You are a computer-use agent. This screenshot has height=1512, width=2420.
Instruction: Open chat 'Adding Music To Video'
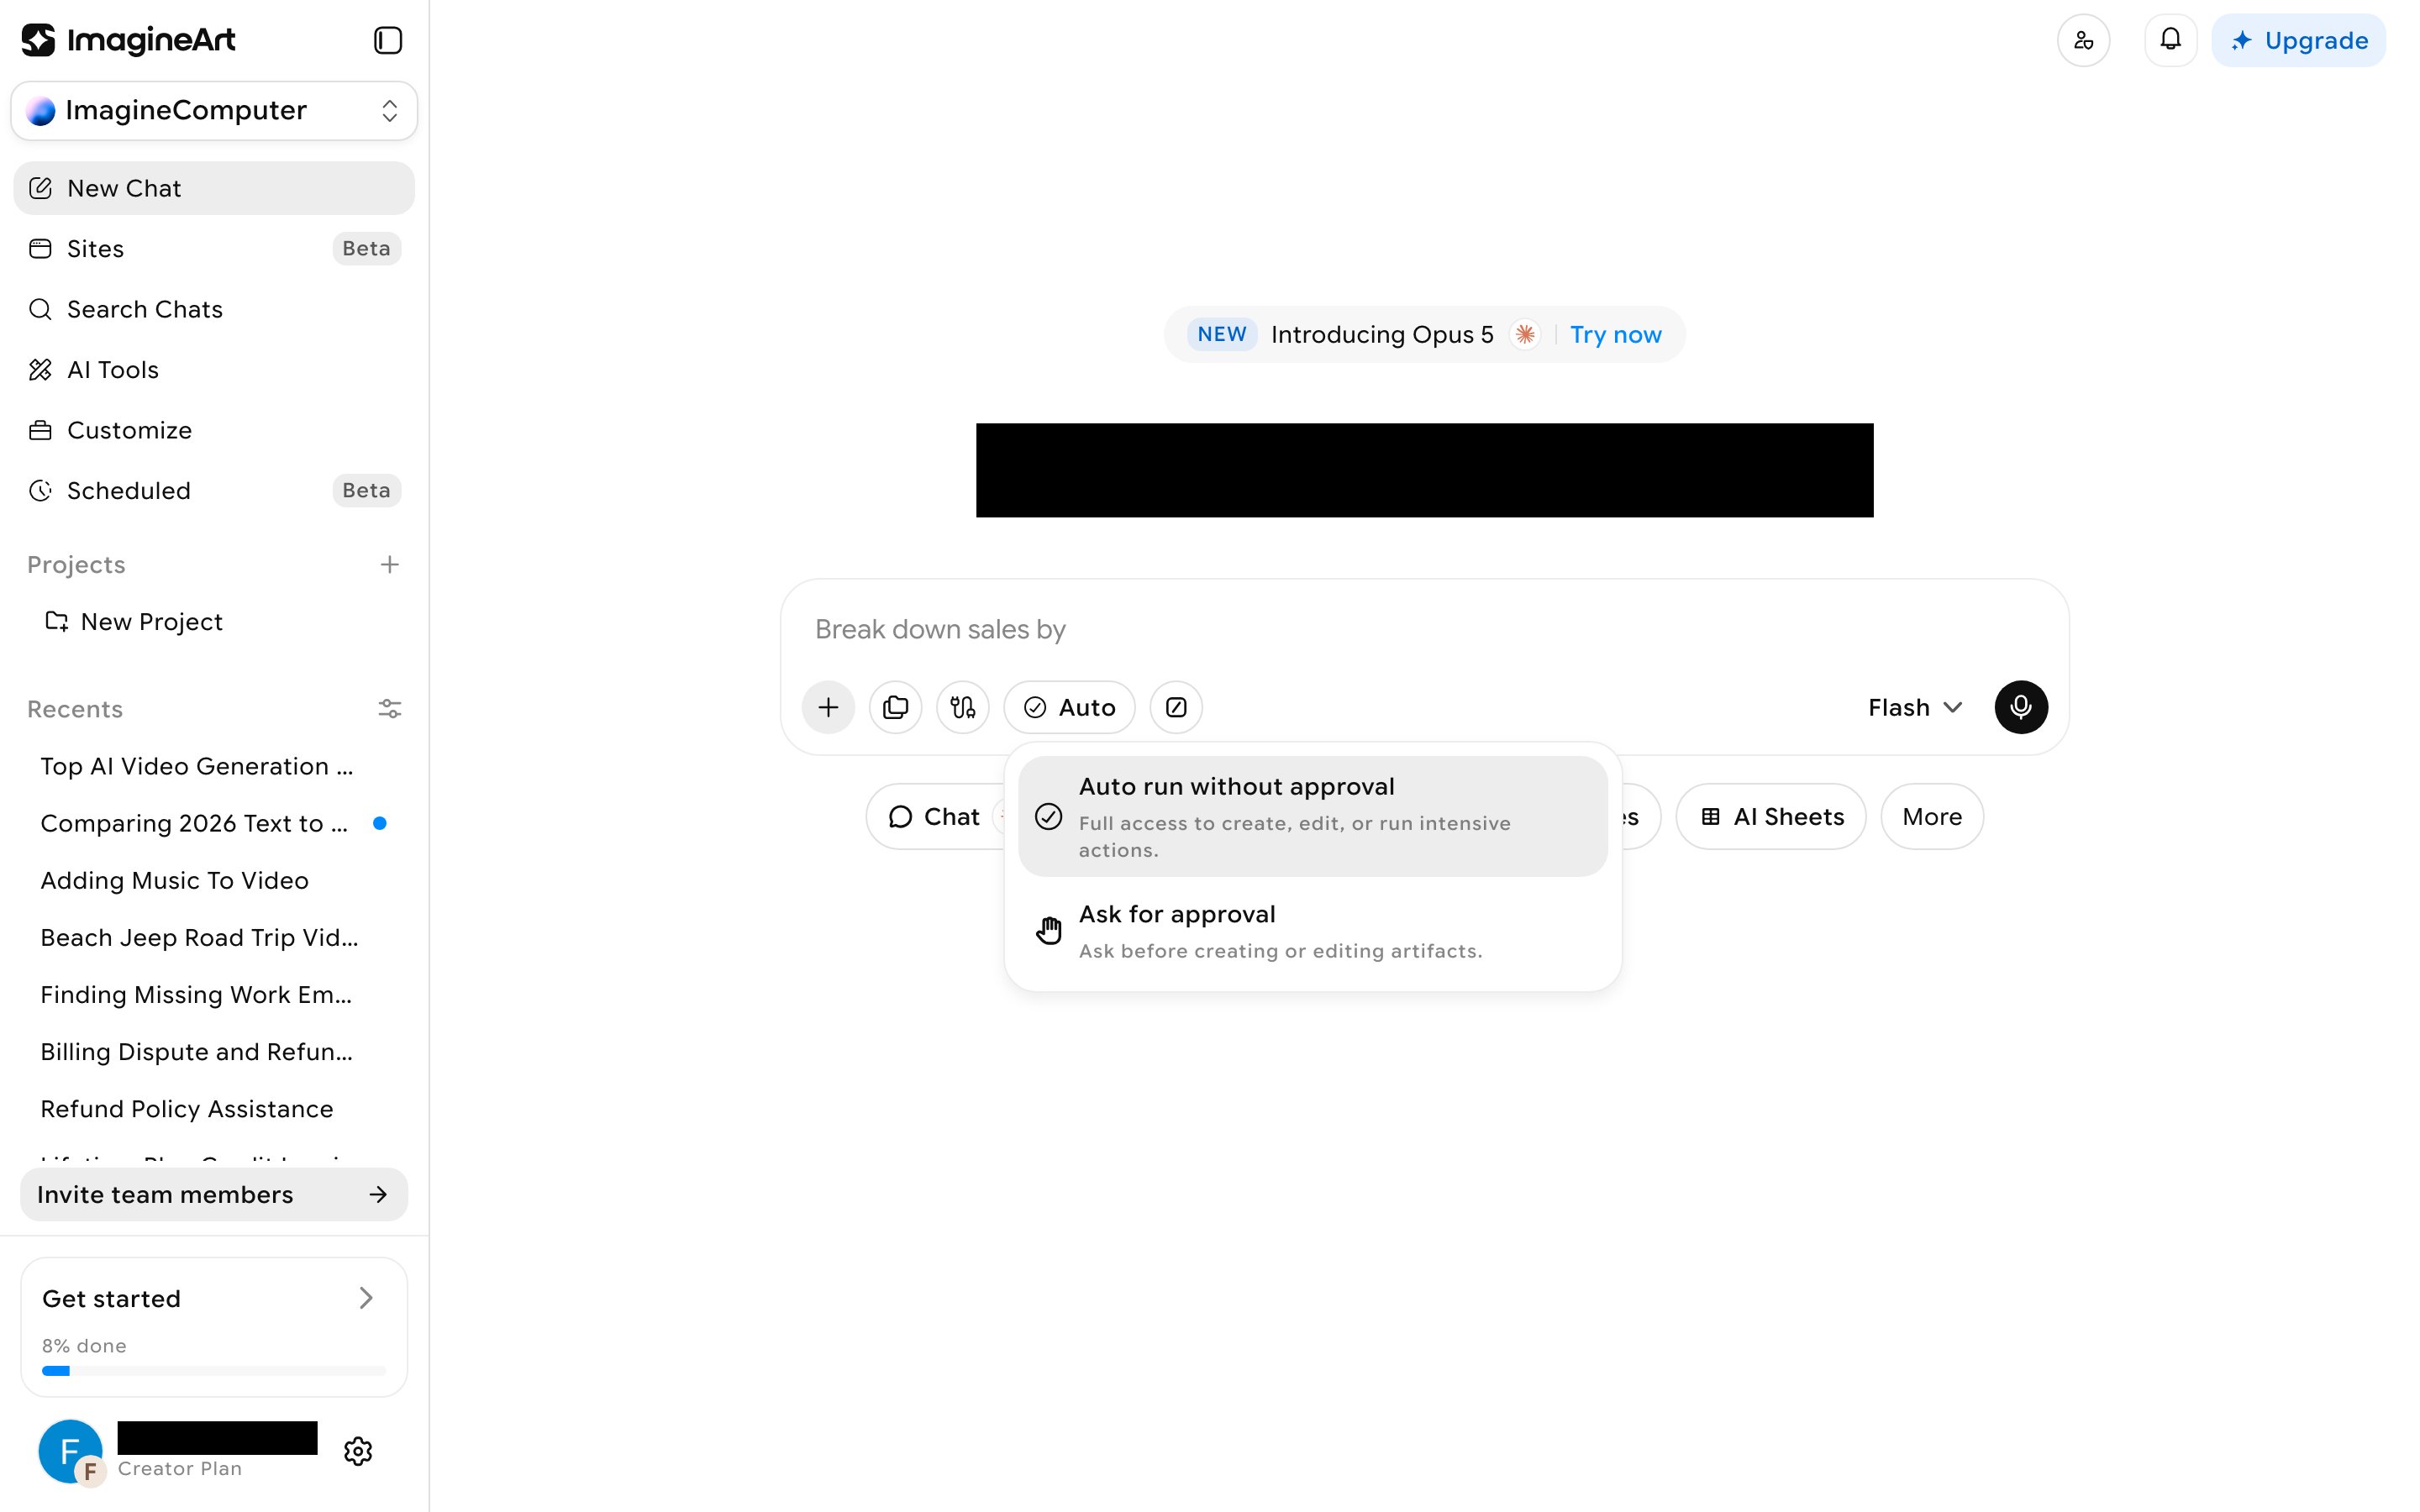click(175, 880)
